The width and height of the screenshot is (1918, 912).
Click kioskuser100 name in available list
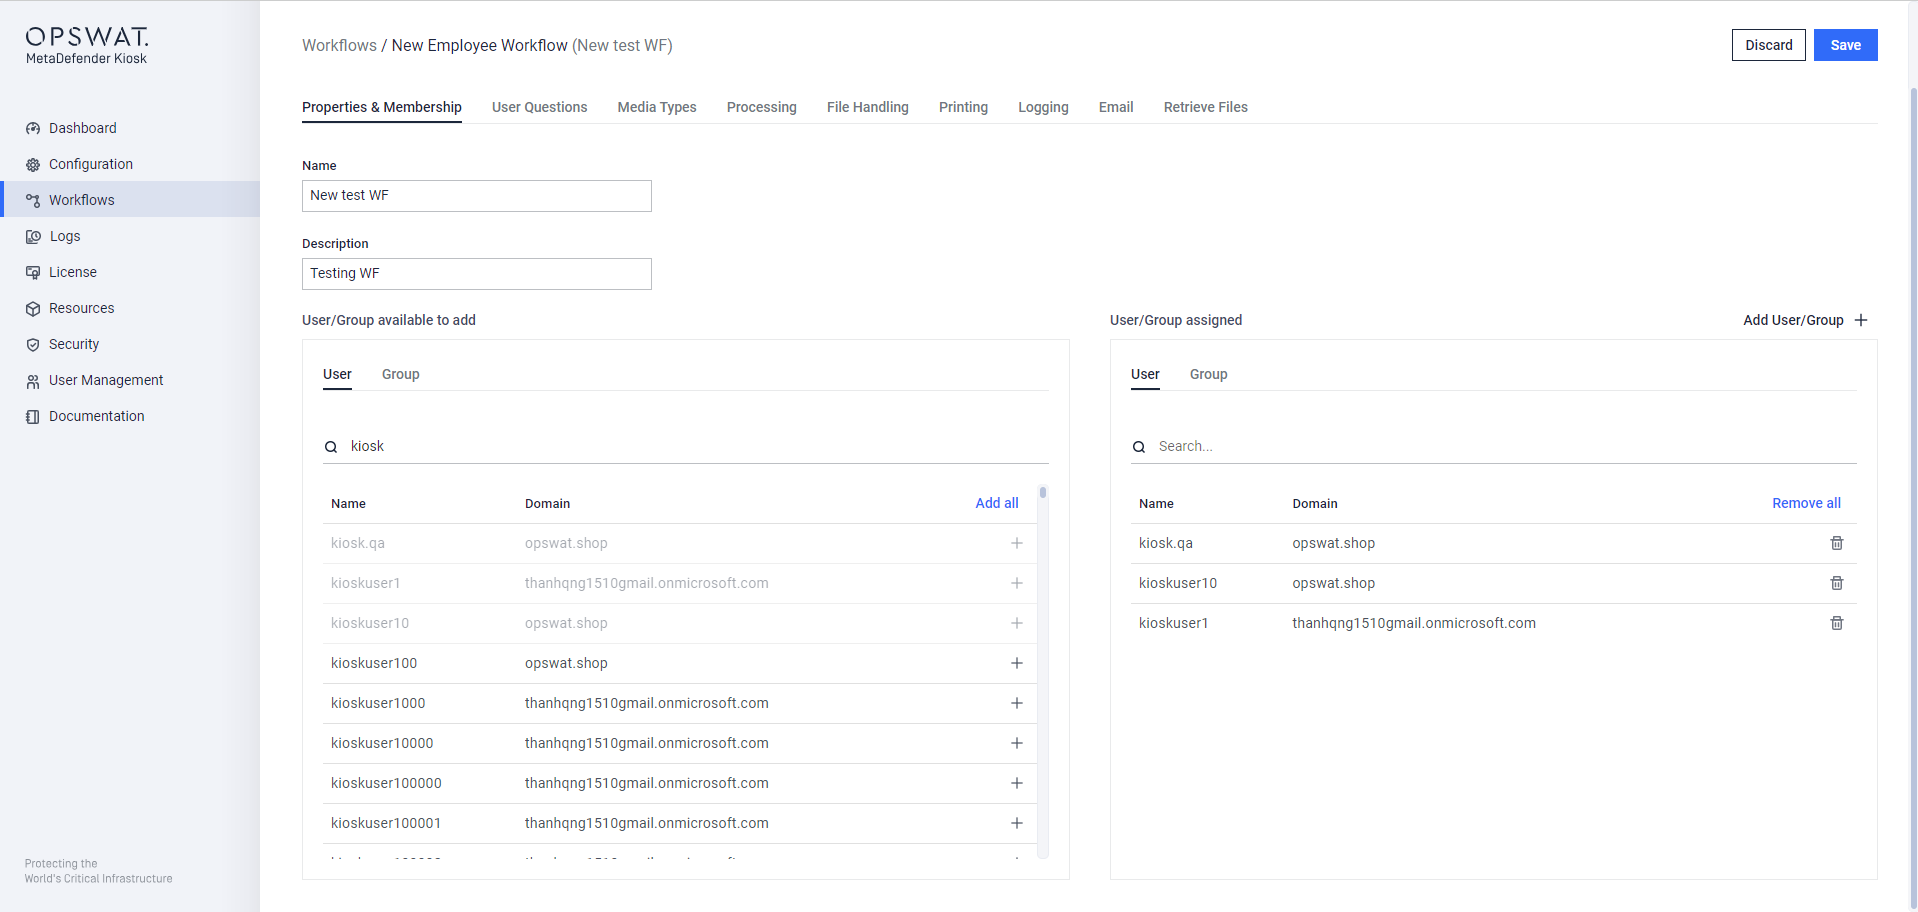click(374, 663)
